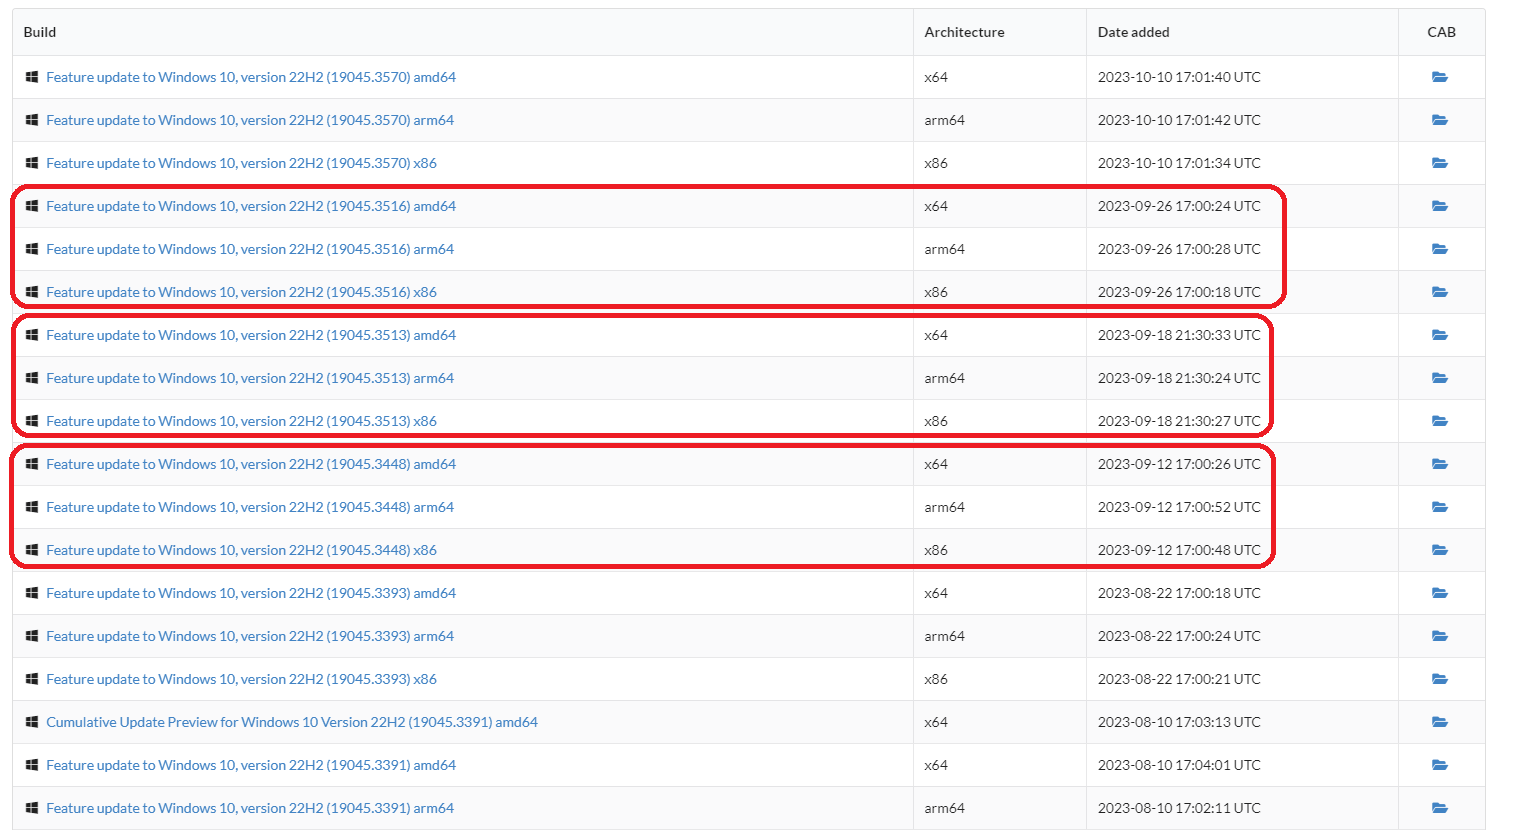Click Windows logo icon beside Cumulative Update Preview
Viewport: 1522px width, 830px height.
point(32,722)
